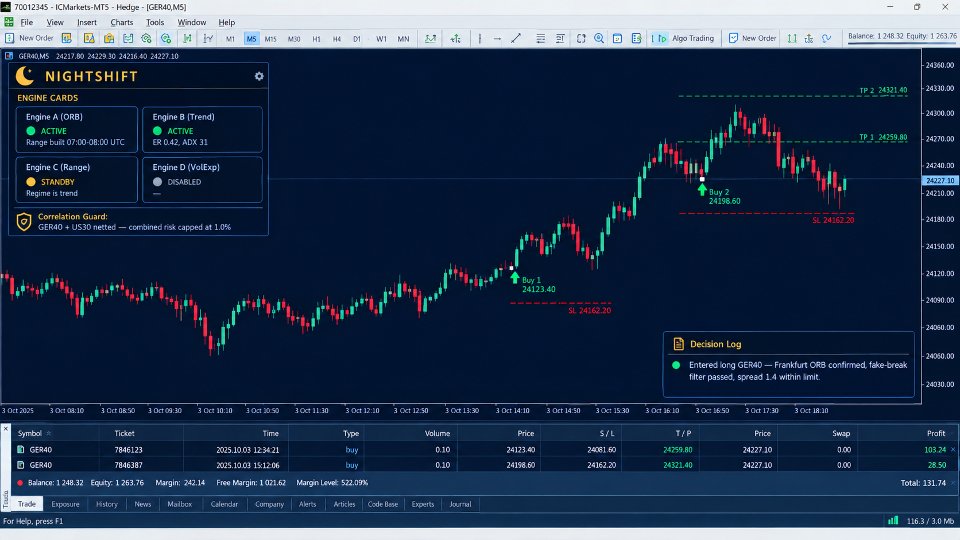Click the full-screen corner brackets toolbar icon
This screenshot has height=540, width=960.
click(581, 38)
